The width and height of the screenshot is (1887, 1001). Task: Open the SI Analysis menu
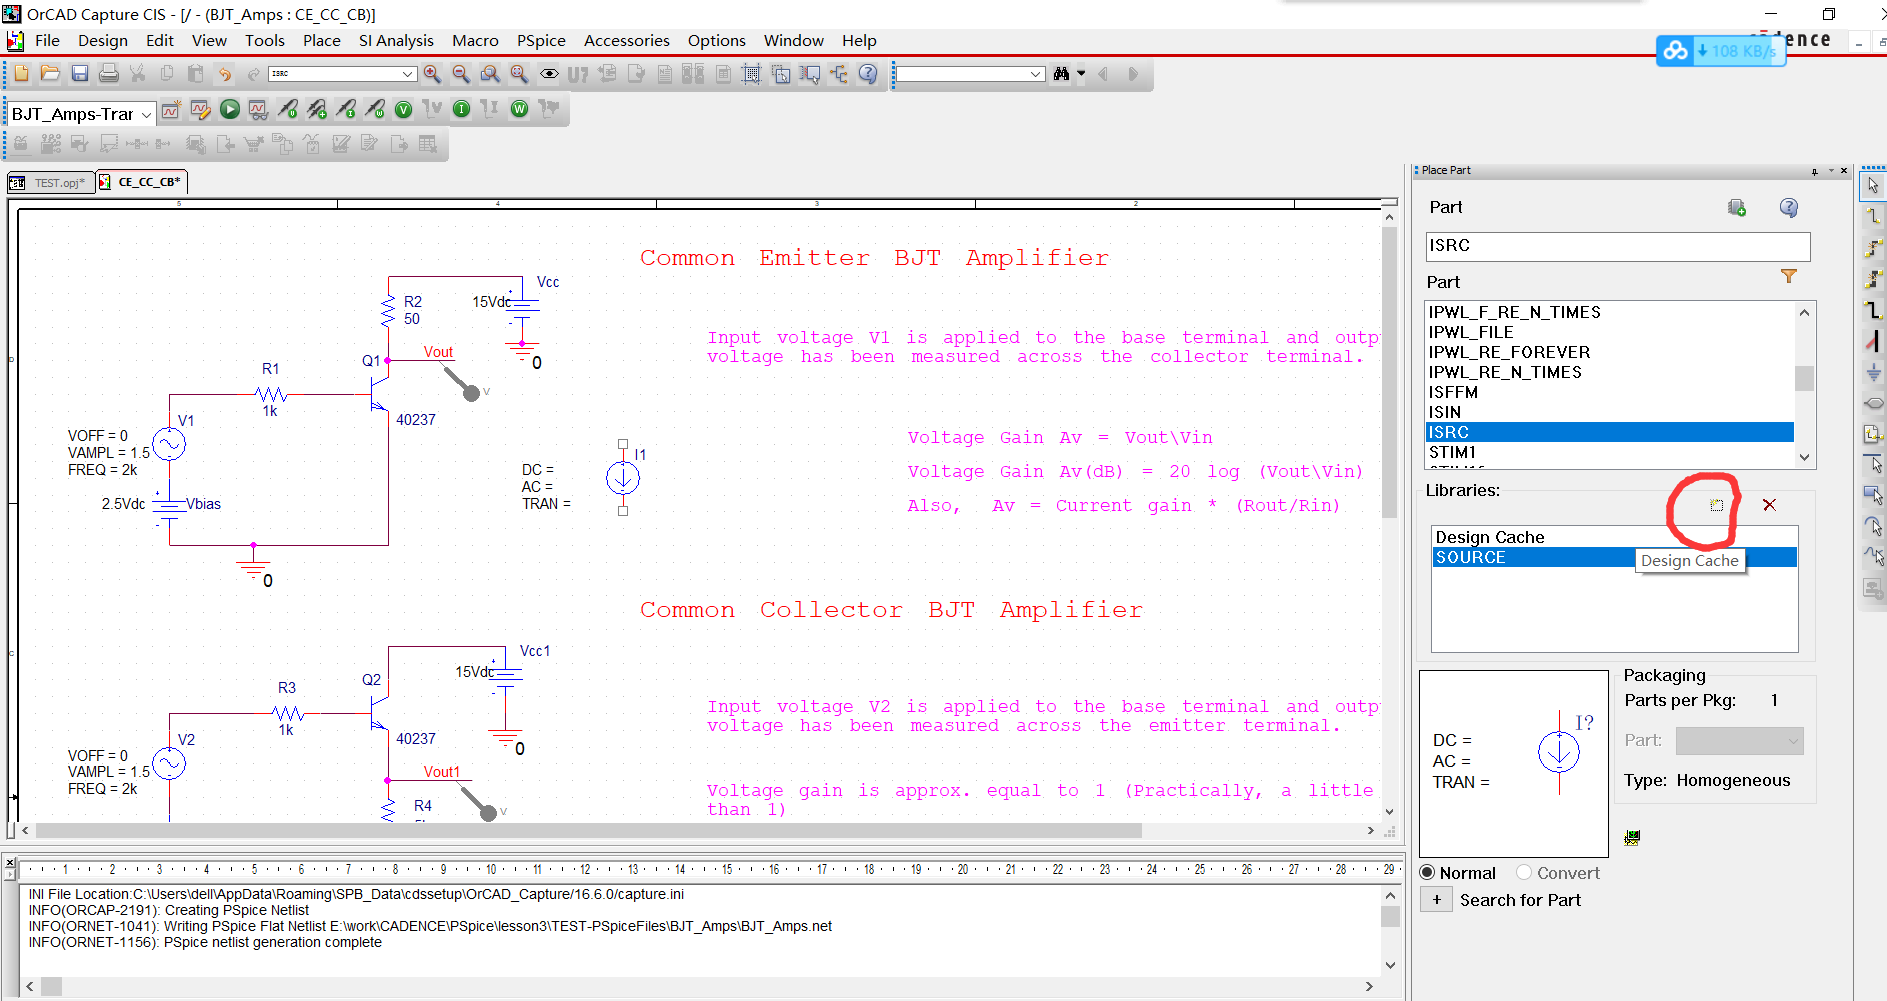tap(396, 41)
